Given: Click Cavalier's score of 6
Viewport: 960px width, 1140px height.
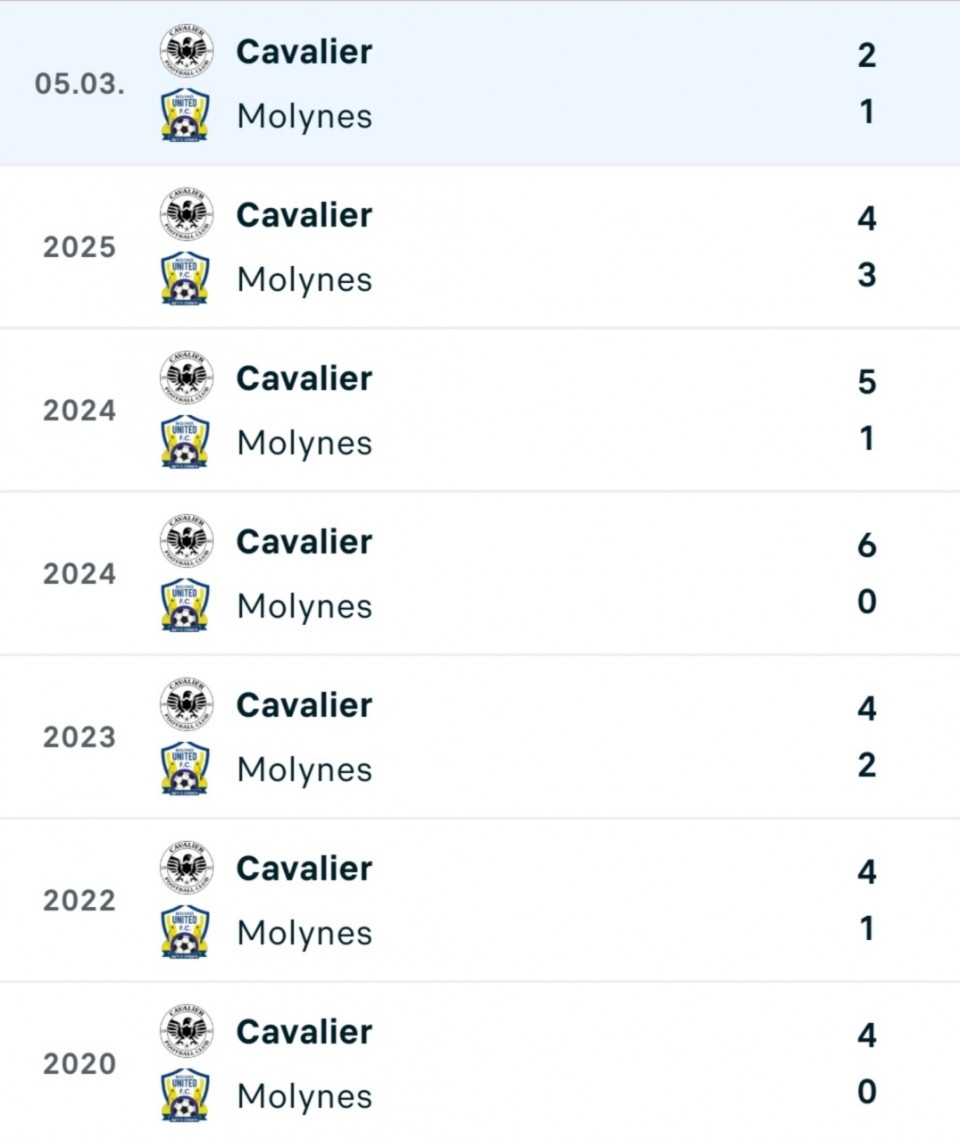Looking at the screenshot, I should tap(866, 545).
